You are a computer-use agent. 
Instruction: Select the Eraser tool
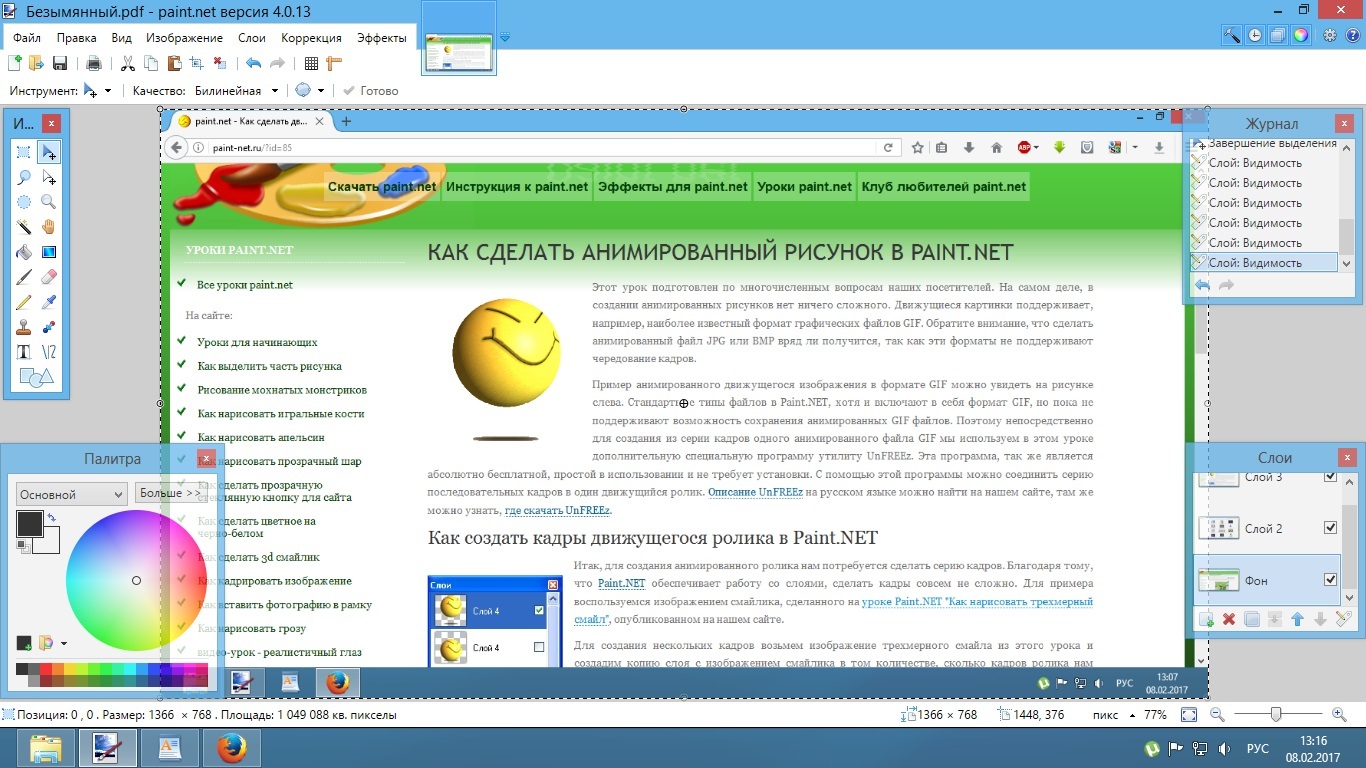click(48, 277)
